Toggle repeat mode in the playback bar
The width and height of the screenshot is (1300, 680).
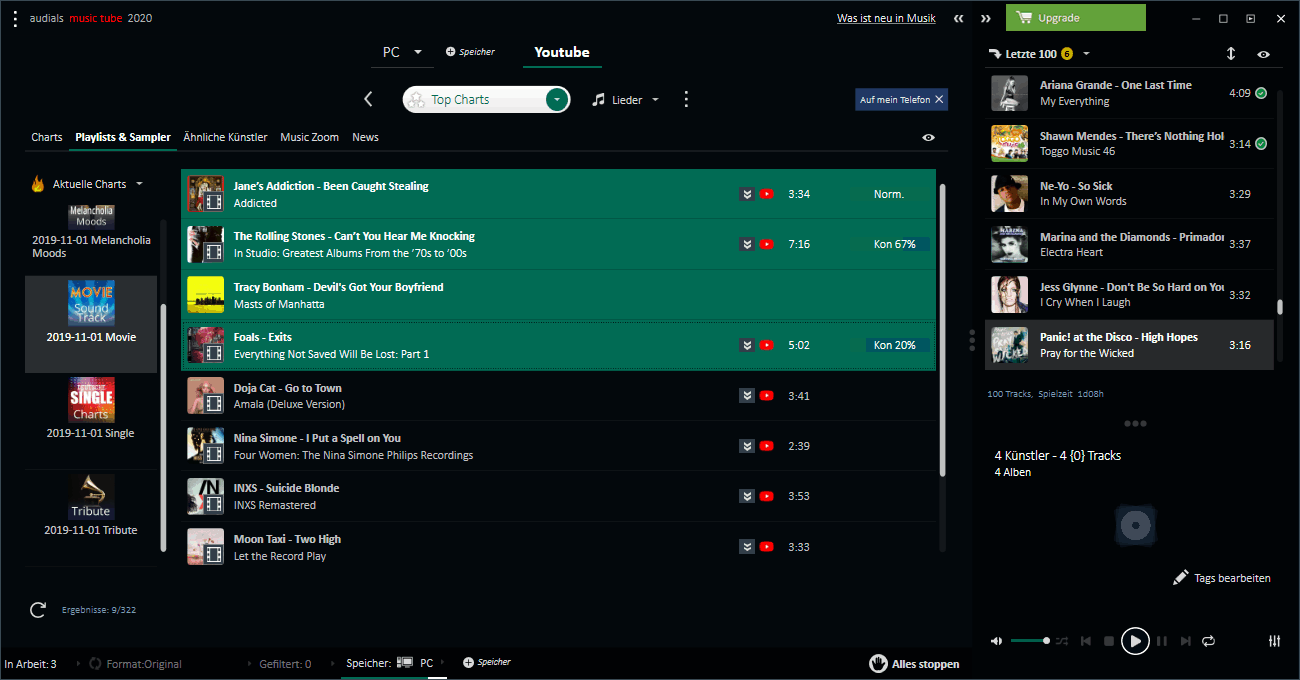(1209, 641)
